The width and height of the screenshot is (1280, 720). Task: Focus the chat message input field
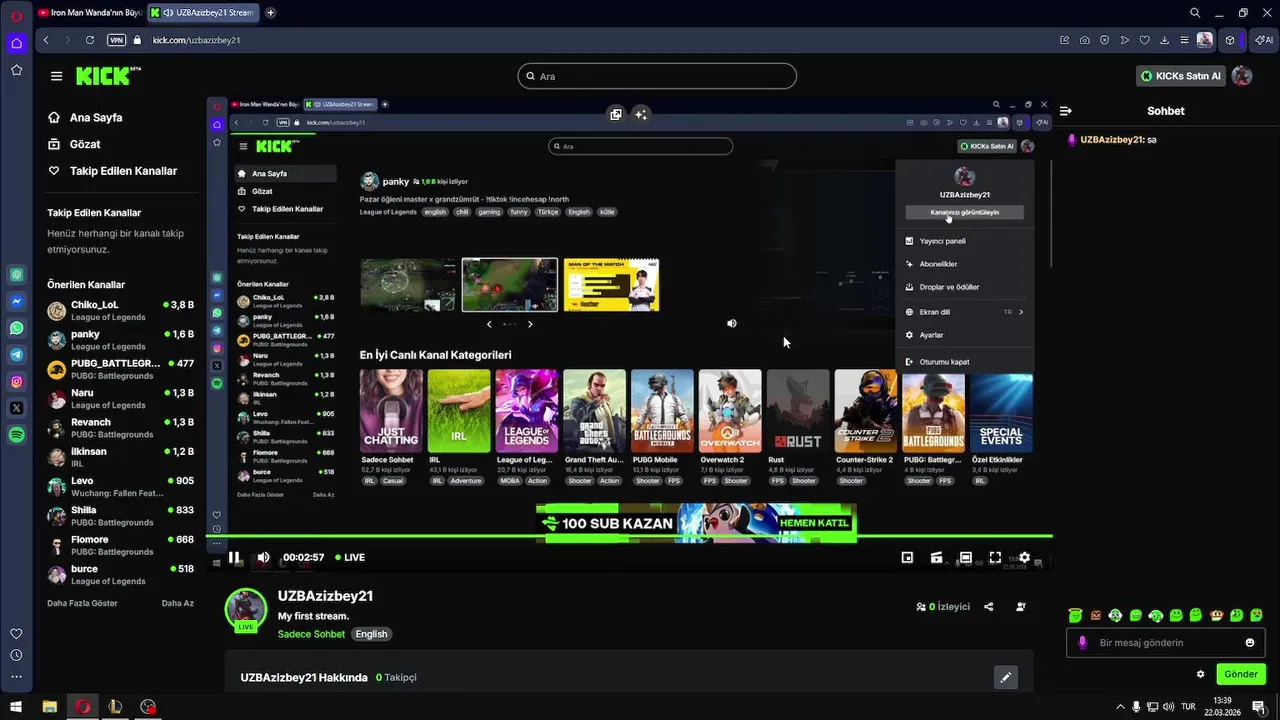1166,643
